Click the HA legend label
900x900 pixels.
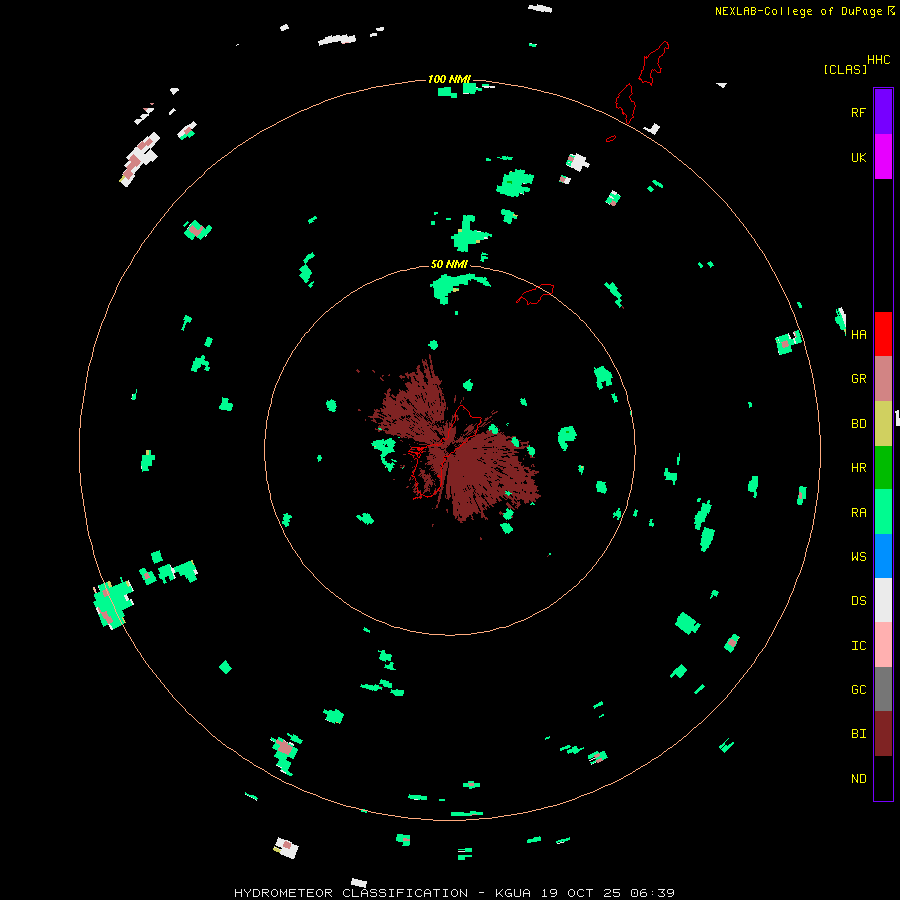(x=858, y=334)
